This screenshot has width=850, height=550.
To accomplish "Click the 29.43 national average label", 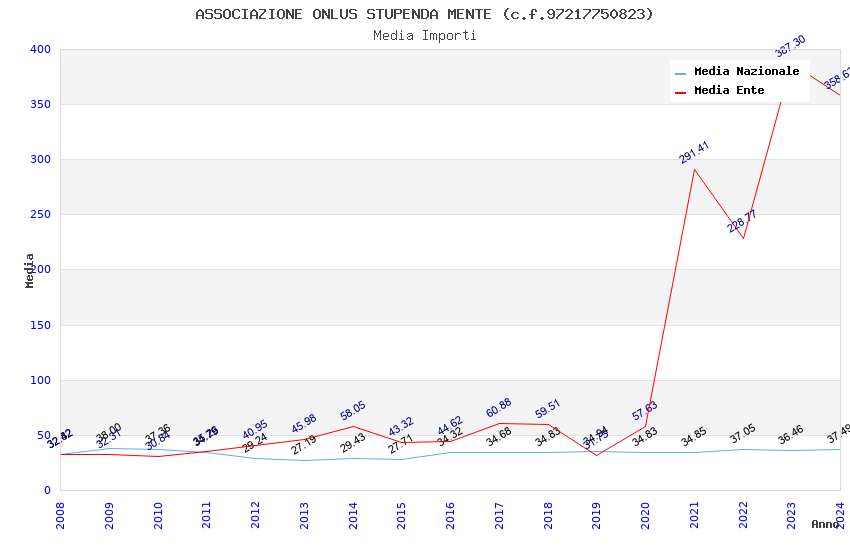I will pyautogui.click(x=353, y=443).
